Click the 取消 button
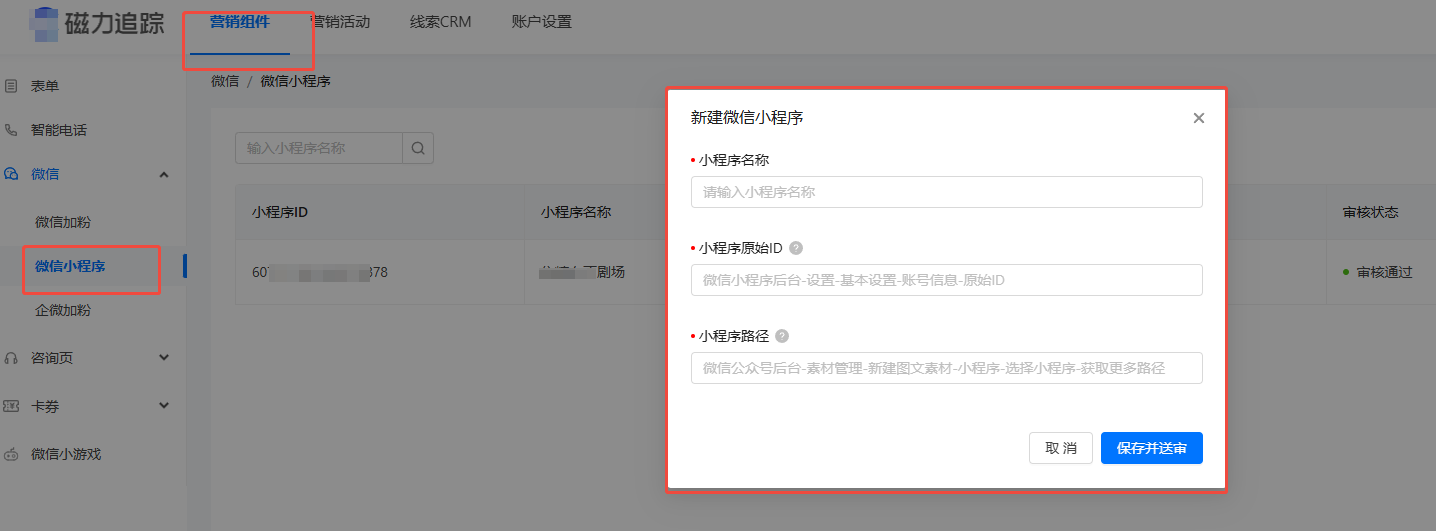 click(1061, 448)
